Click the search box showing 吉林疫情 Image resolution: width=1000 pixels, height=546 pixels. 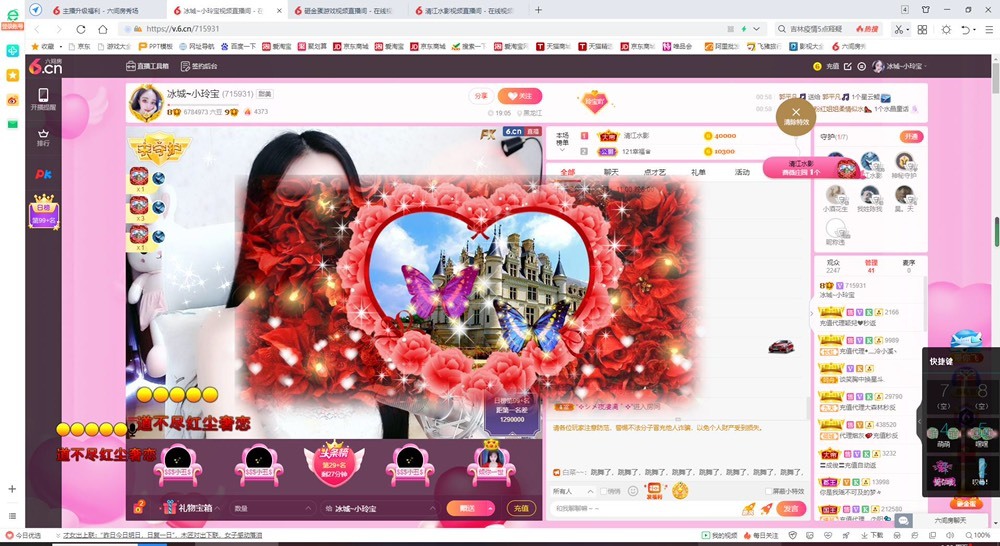pyautogui.click(x=816, y=29)
